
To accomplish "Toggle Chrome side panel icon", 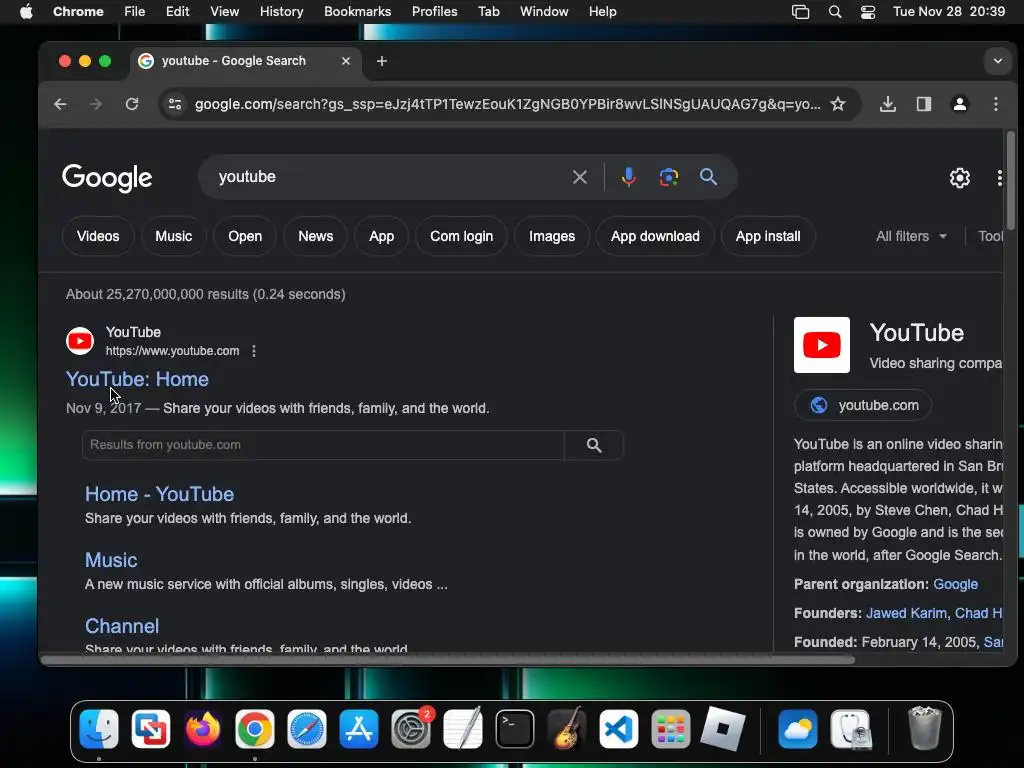I will click(923, 104).
